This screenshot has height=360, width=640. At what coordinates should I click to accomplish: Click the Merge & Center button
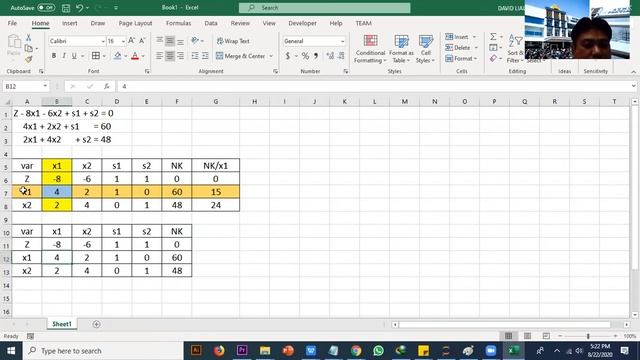(x=240, y=56)
